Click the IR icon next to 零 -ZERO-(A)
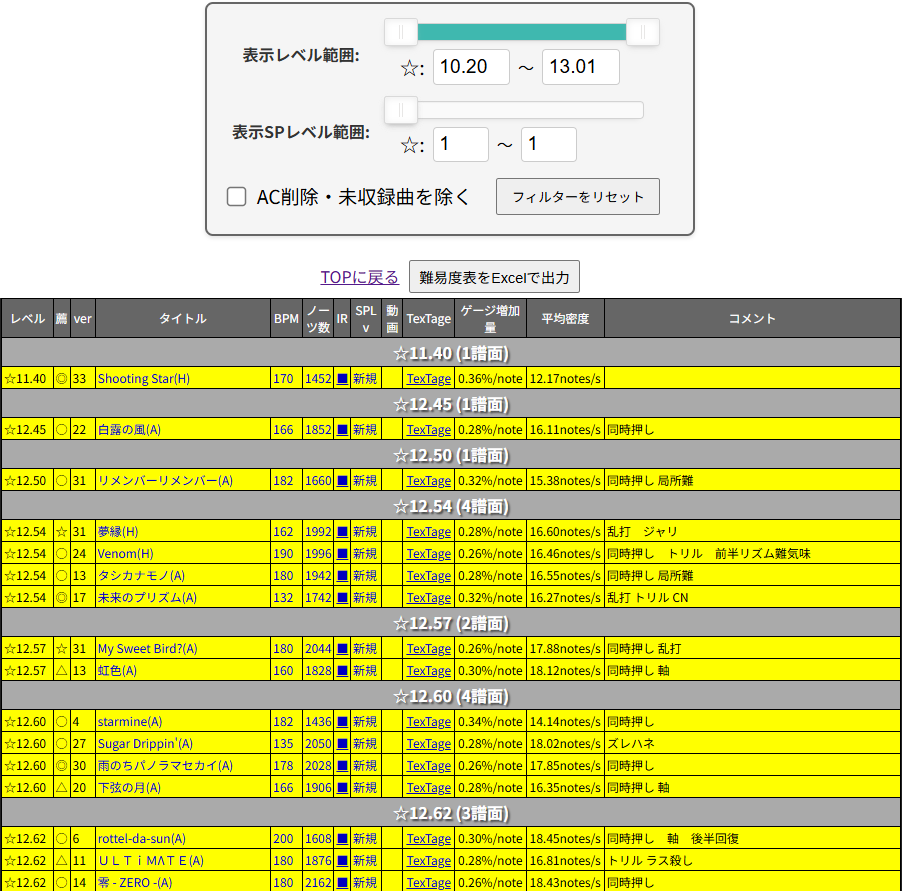This screenshot has width=902, height=891. click(x=341, y=882)
